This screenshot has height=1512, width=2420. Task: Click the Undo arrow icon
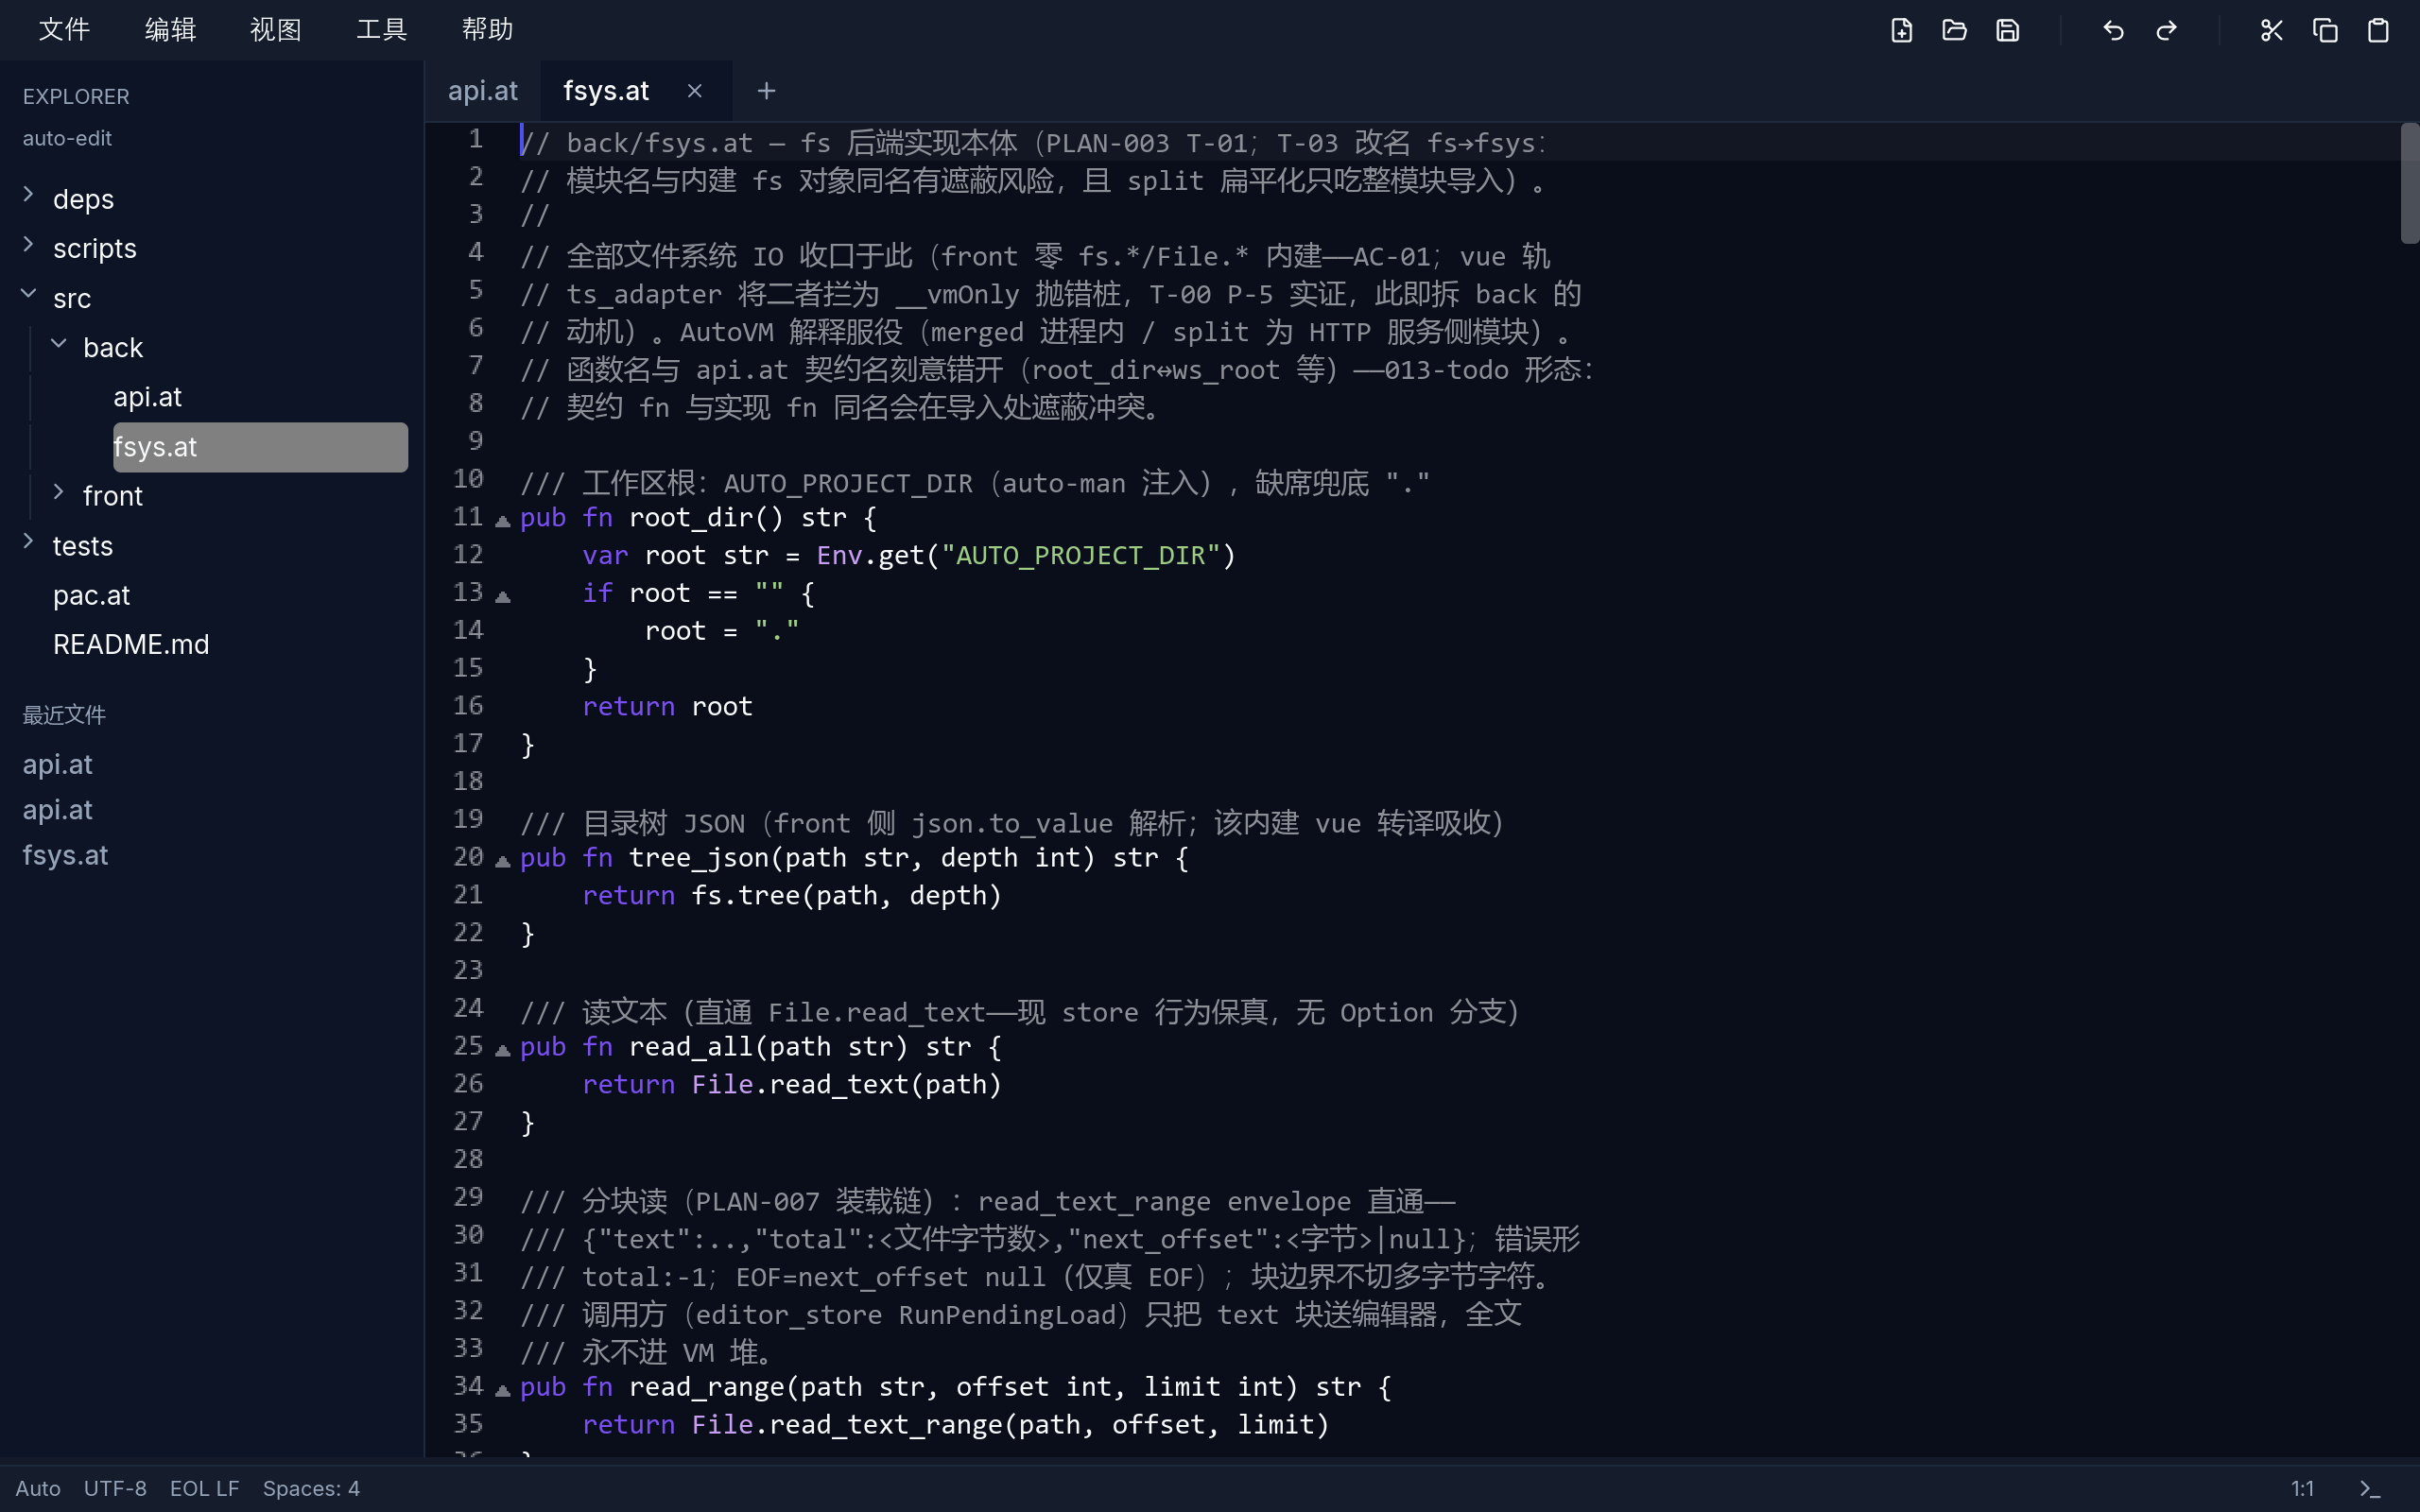[2113, 30]
